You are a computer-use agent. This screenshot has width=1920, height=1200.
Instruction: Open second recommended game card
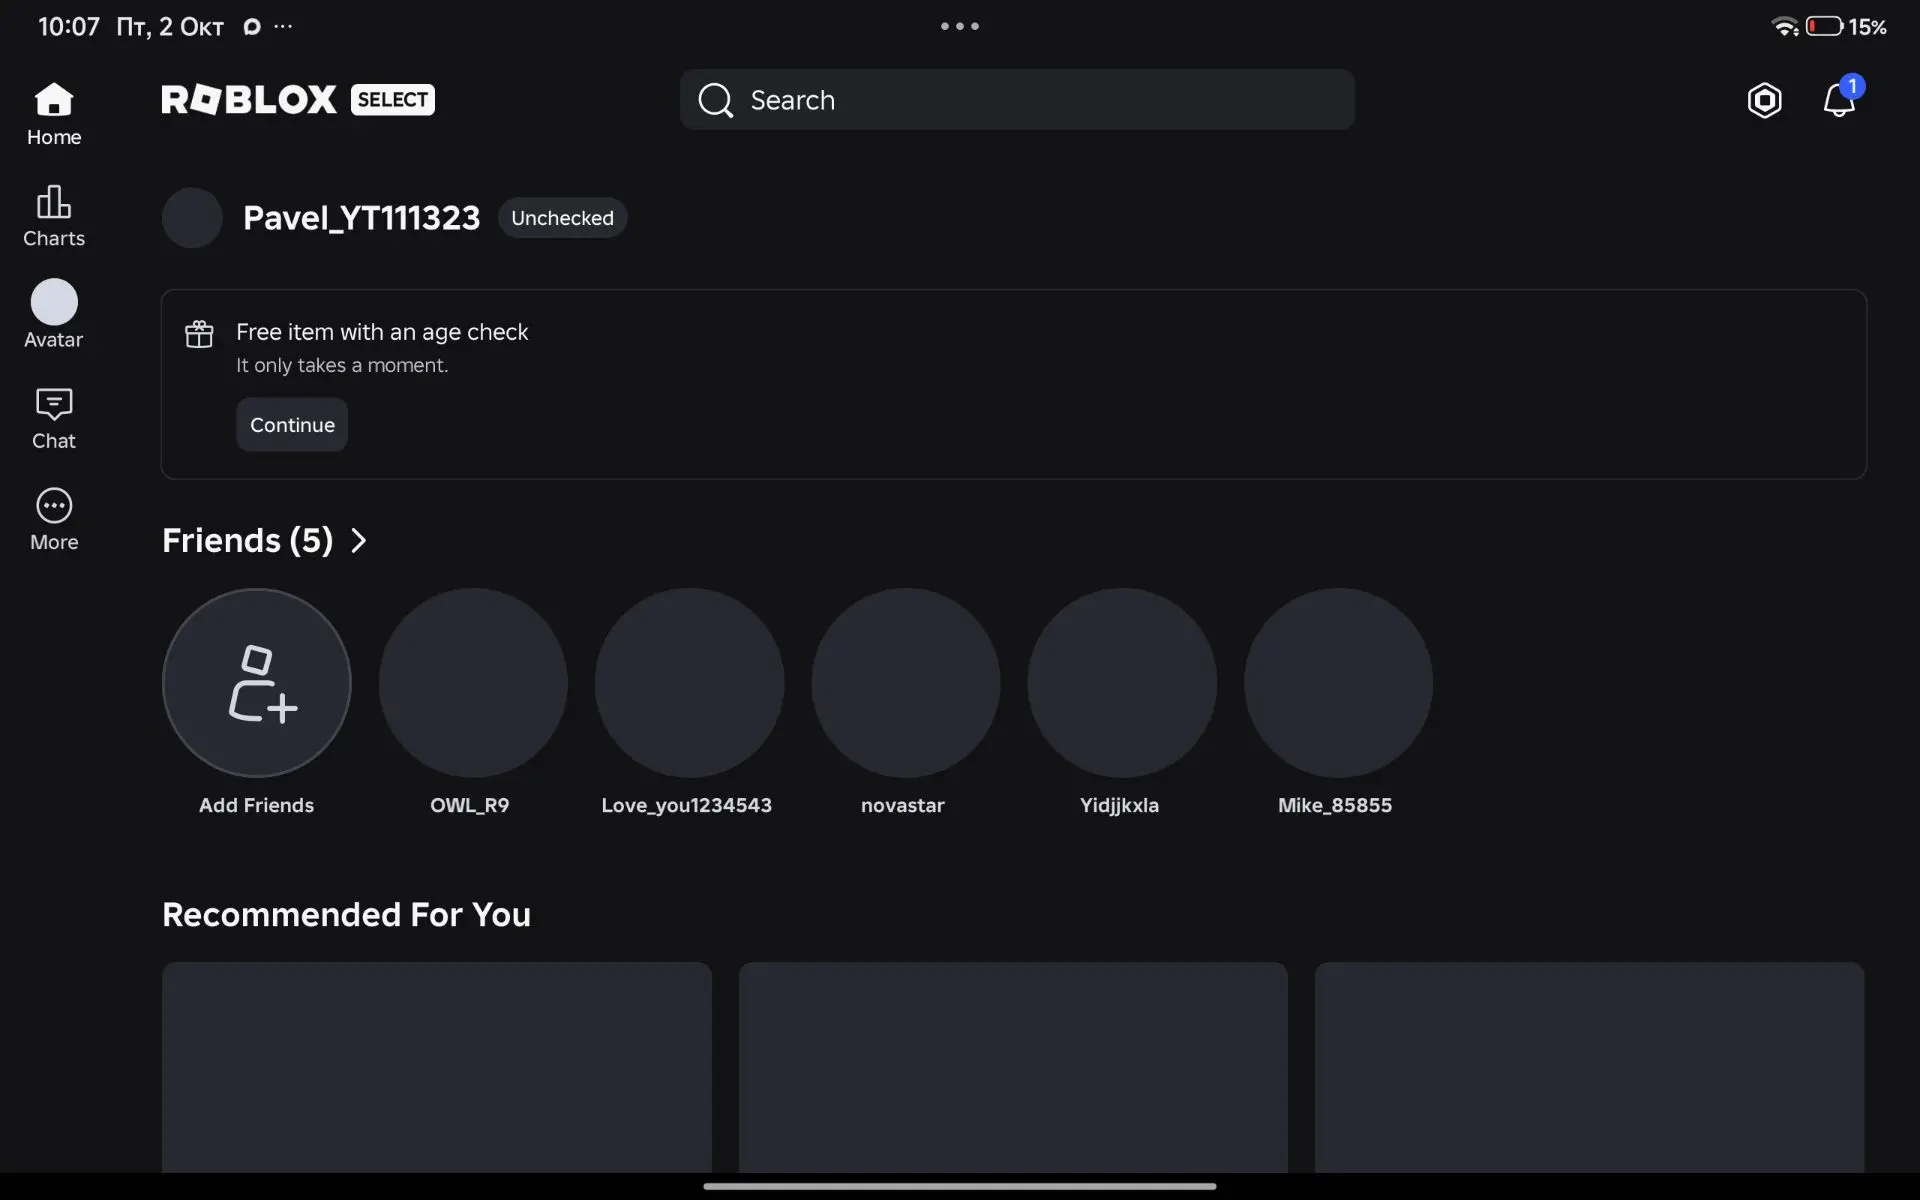[1013, 1067]
